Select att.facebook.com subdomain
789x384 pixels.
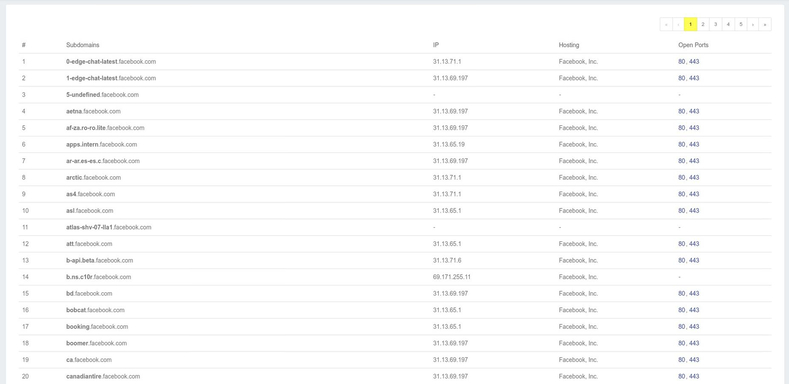point(89,244)
